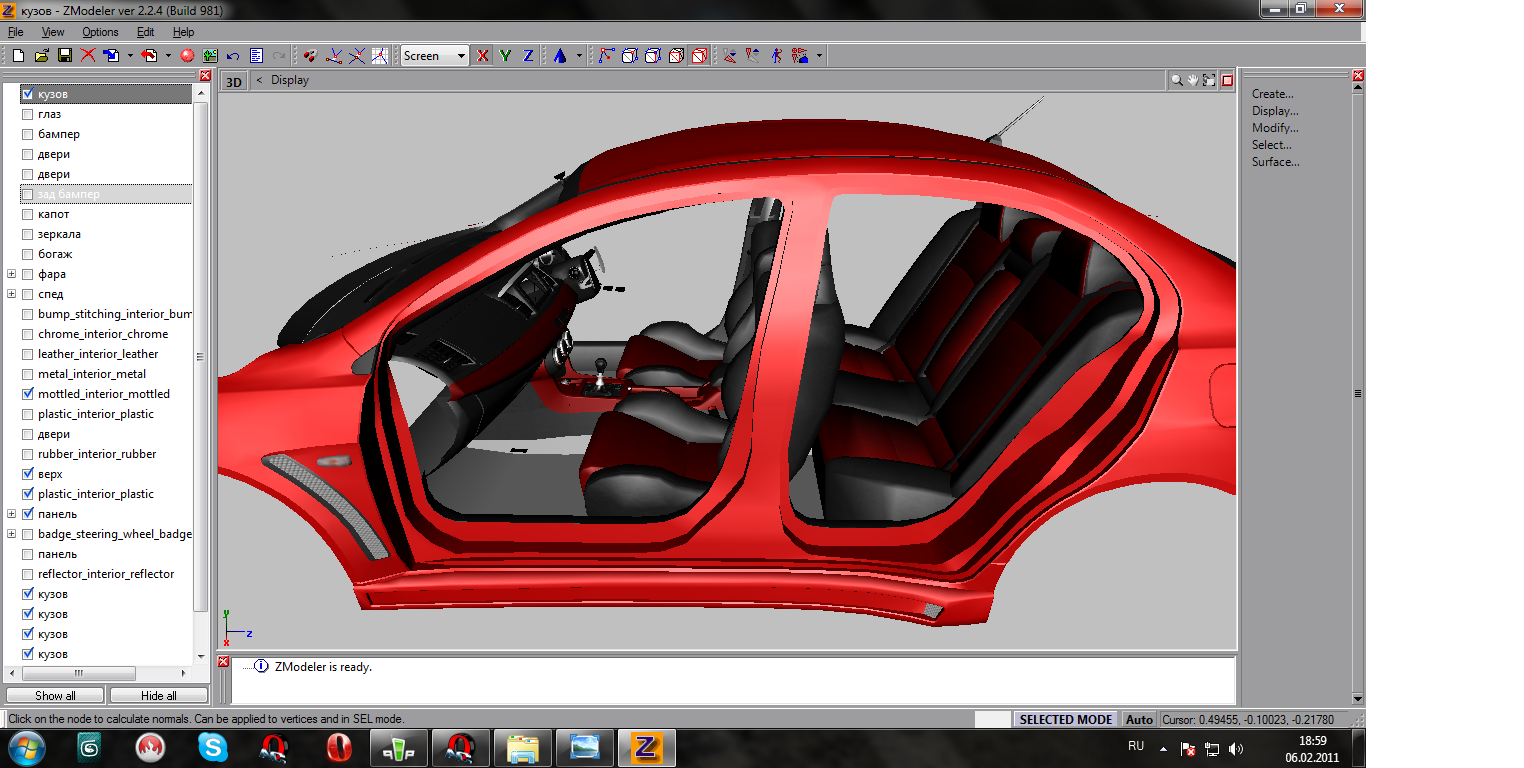Open the Edit menu
The width and height of the screenshot is (1524, 768).
pos(145,32)
